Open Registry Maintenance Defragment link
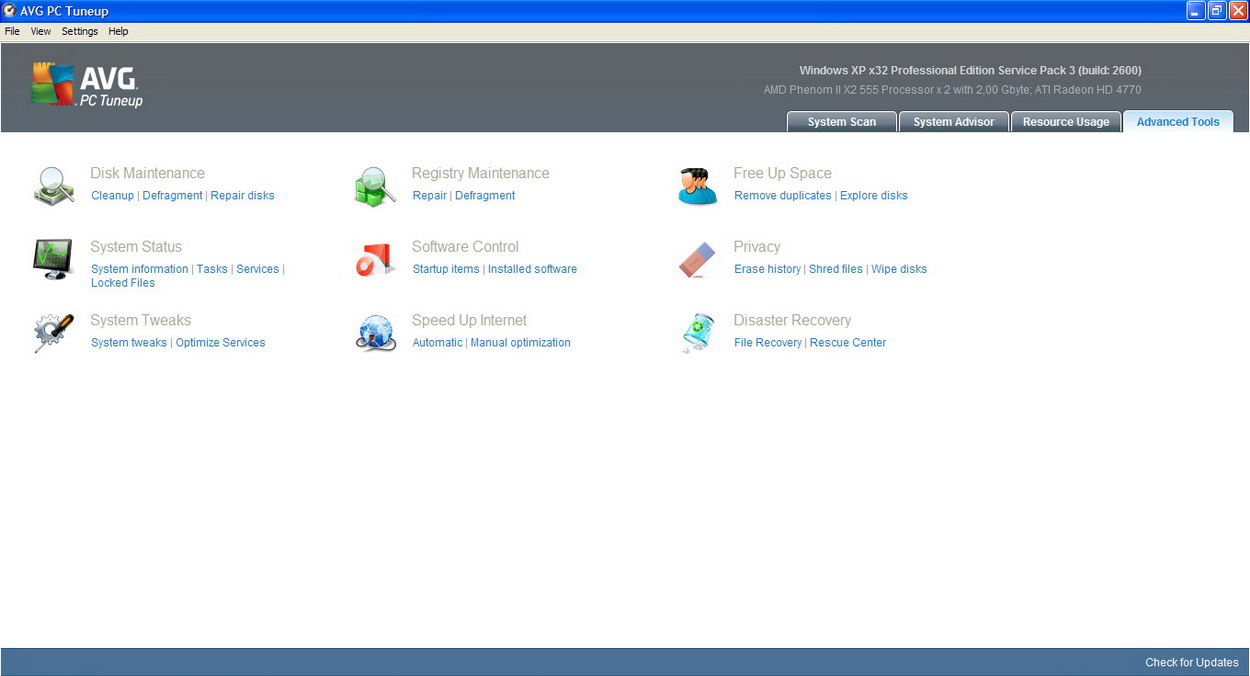This screenshot has height=676, width=1250. click(485, 196)
